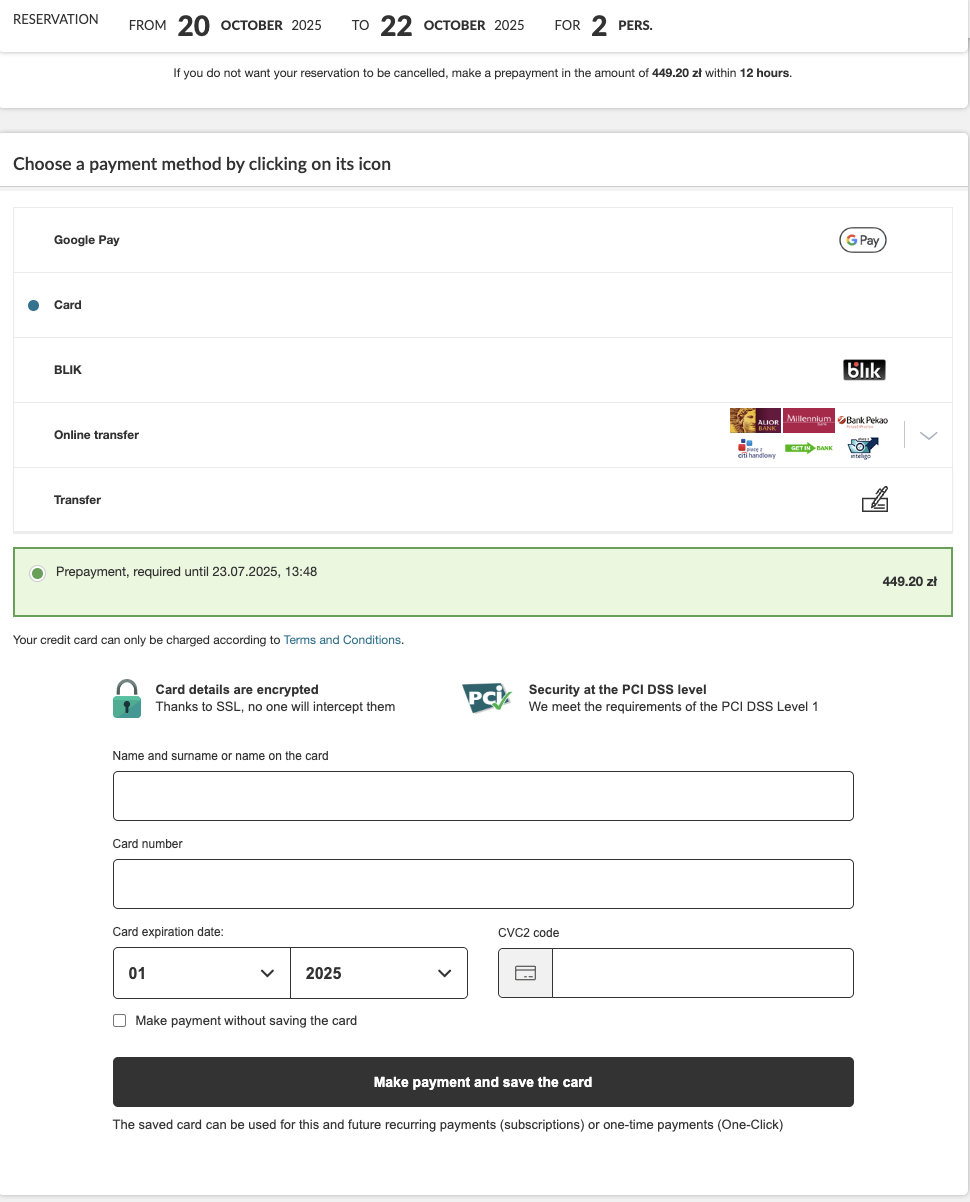Click the Transfer pen-and-paper icon
Image resolution: width=970 pixels, height=1202 pixels.
coord(875,499)
